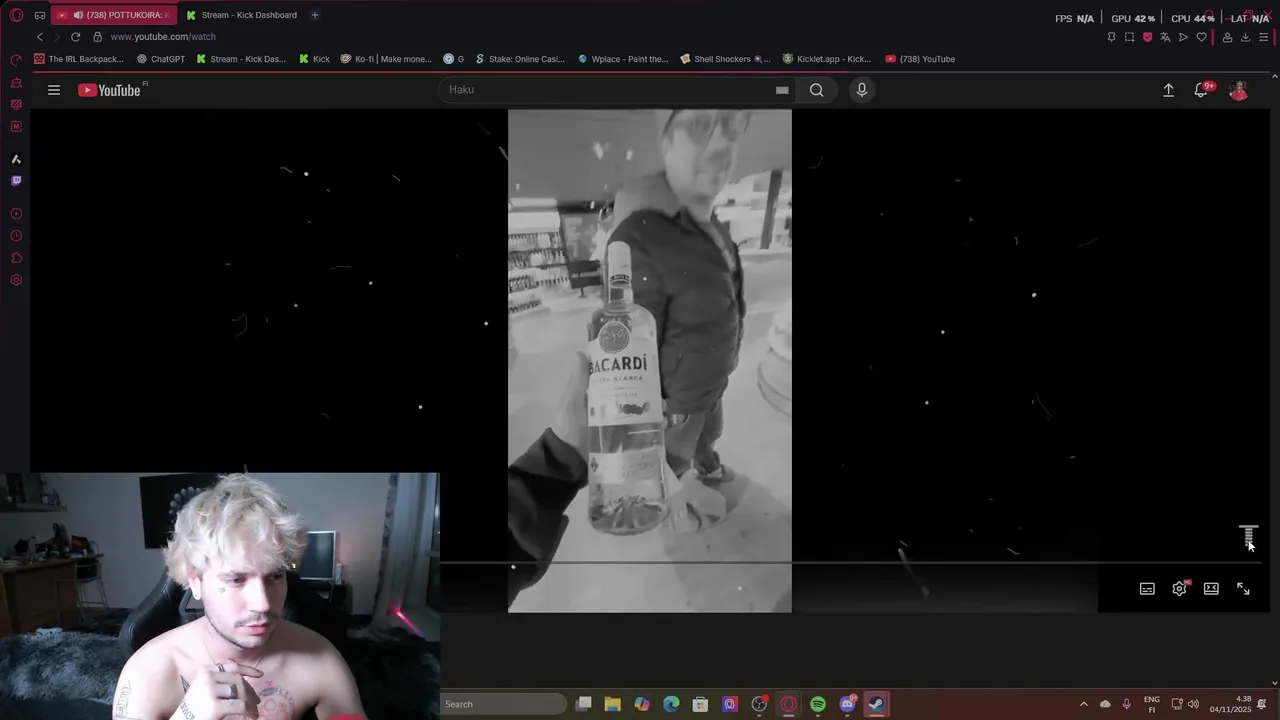Open on-screen keyboard icon in search box
The height and width of the screenshot is (720, 1280).
(x=782, y=90)
